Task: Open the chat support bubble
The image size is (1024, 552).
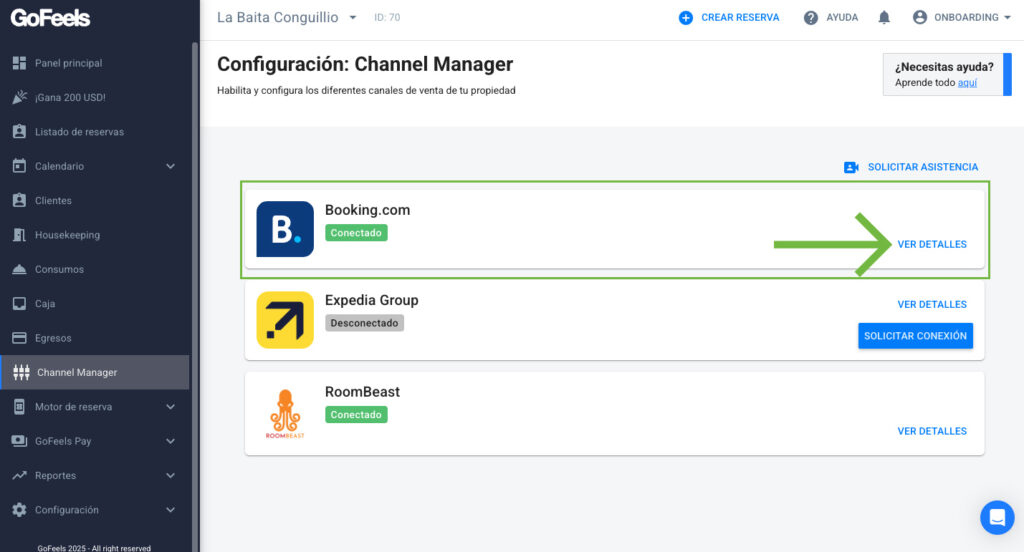Action: [997, 517]
